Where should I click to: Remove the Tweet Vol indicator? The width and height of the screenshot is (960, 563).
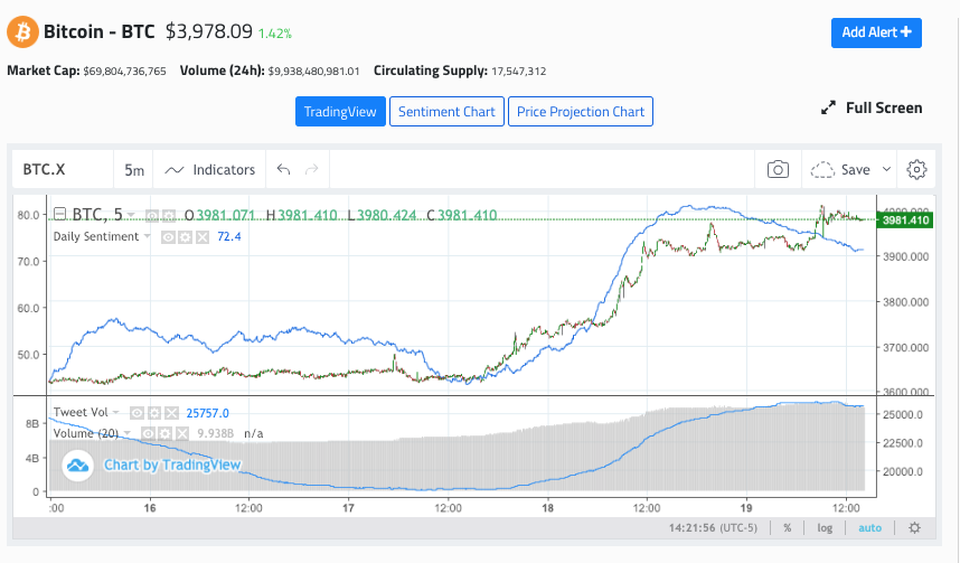pyautogui.click(x=171, y=413)
